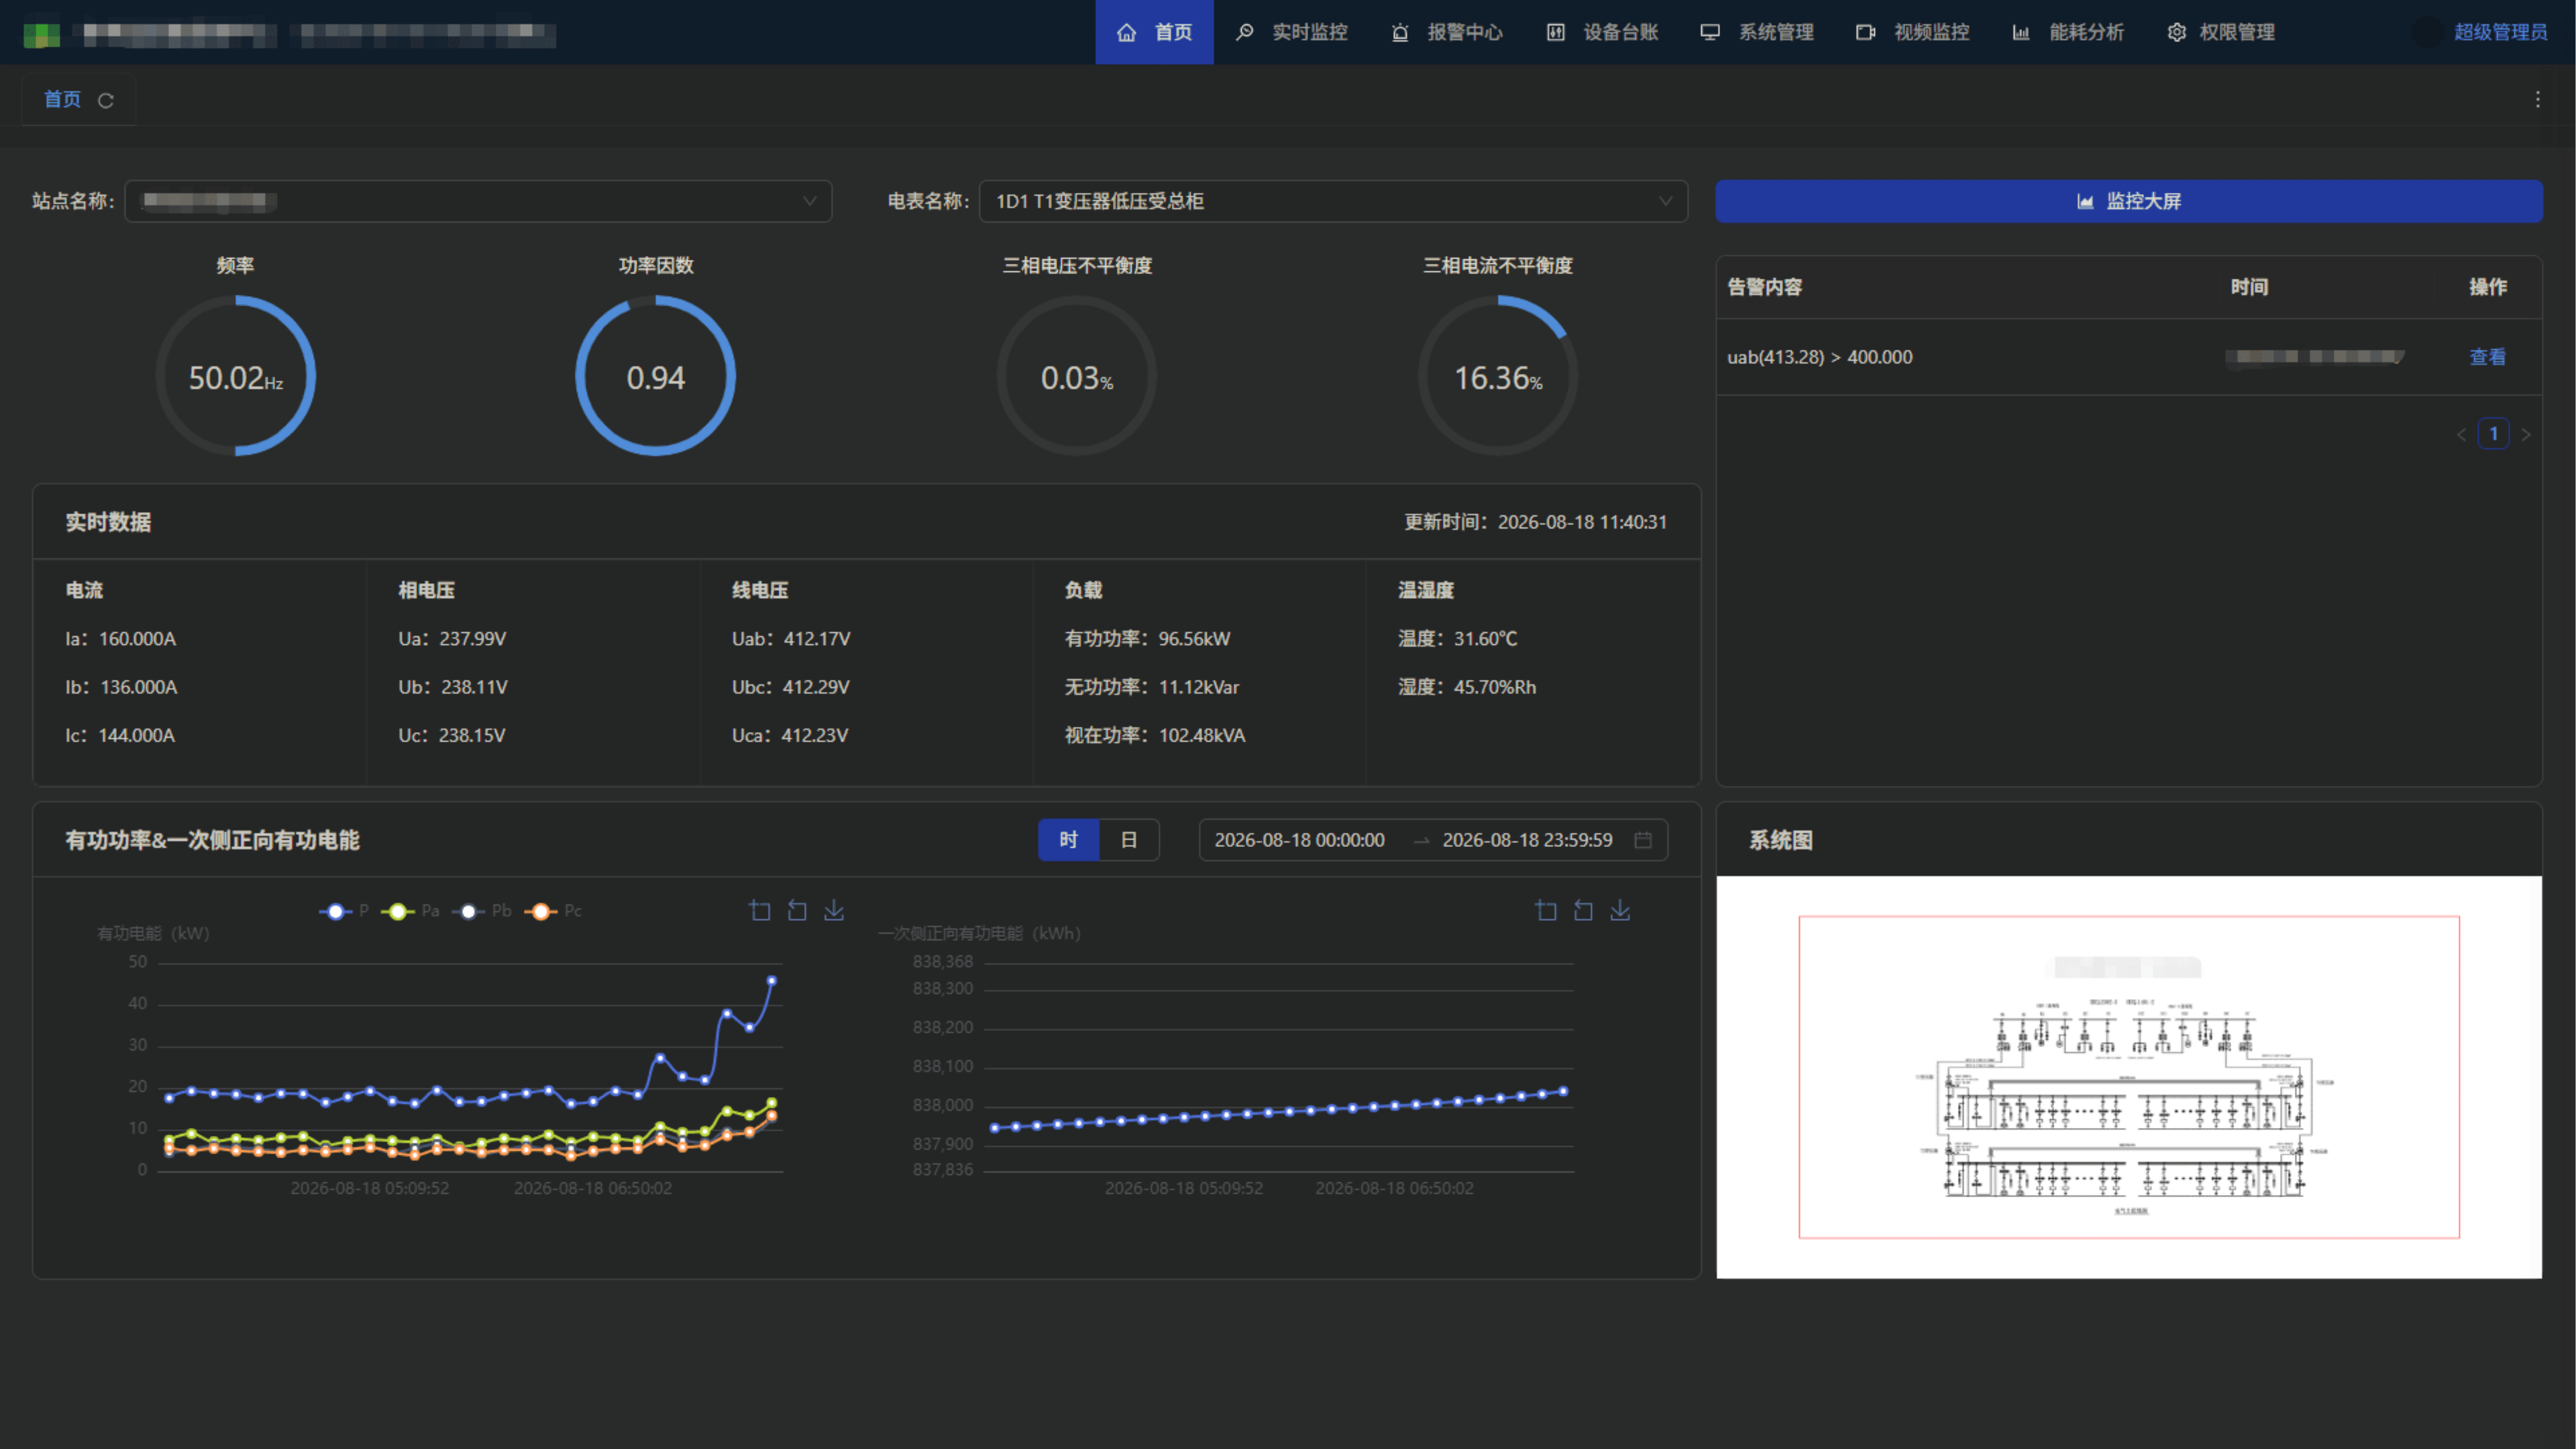The width and height of the screenshot is (2576, 1449).
Task: Expand the 电表名称 dropdown
Action: (1333, 201)
